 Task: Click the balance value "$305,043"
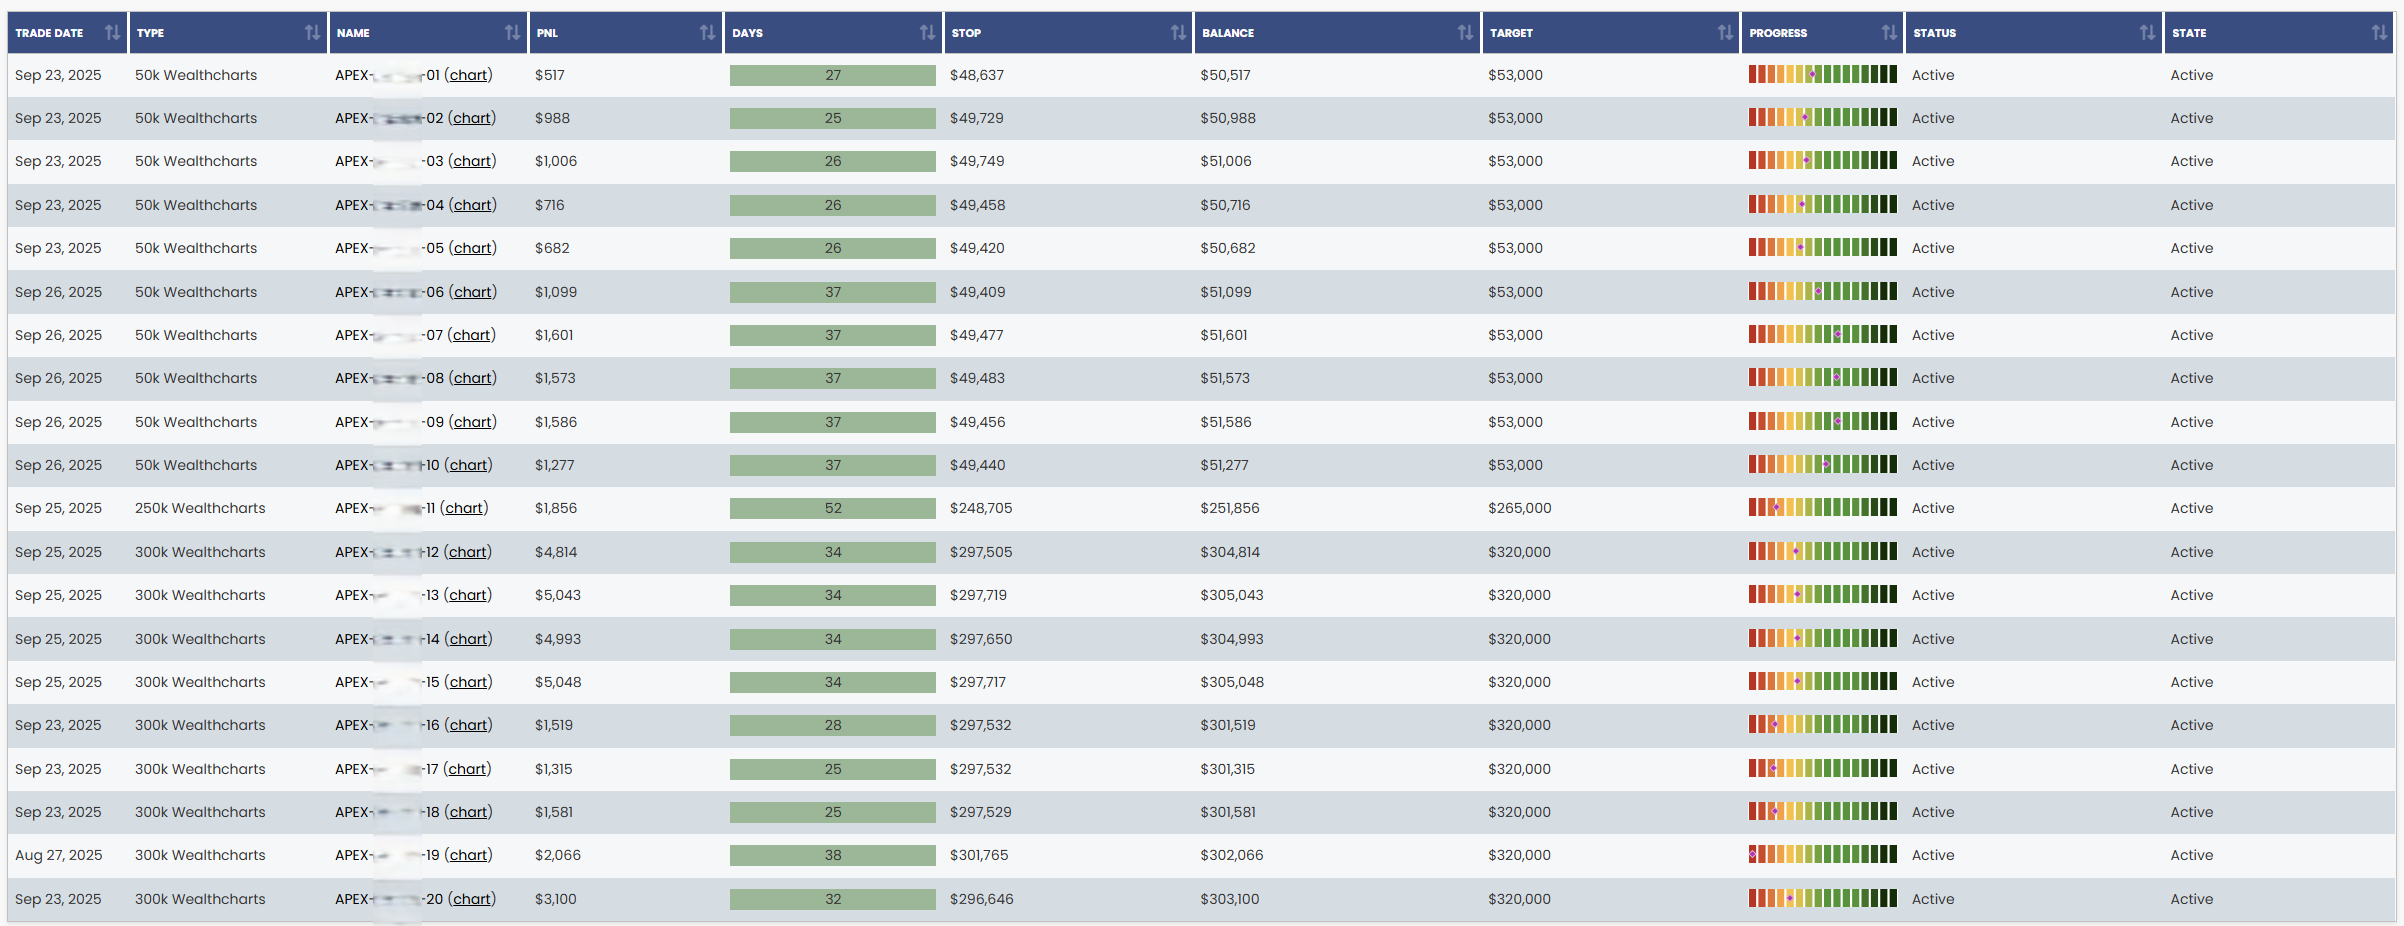[1232, 595]
